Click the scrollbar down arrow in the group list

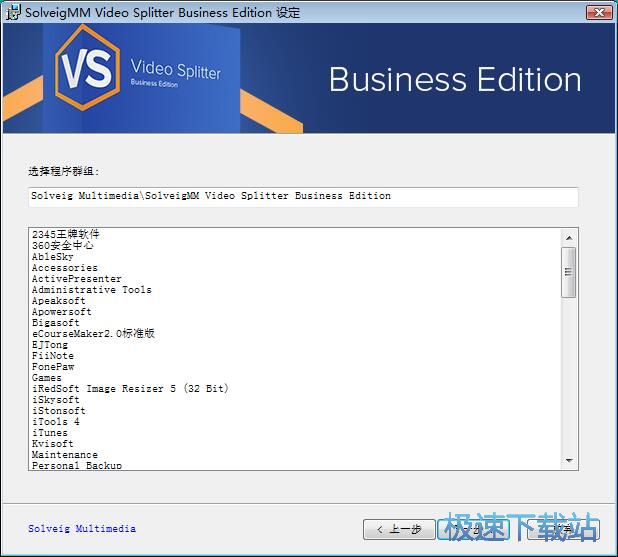point(569,460)
